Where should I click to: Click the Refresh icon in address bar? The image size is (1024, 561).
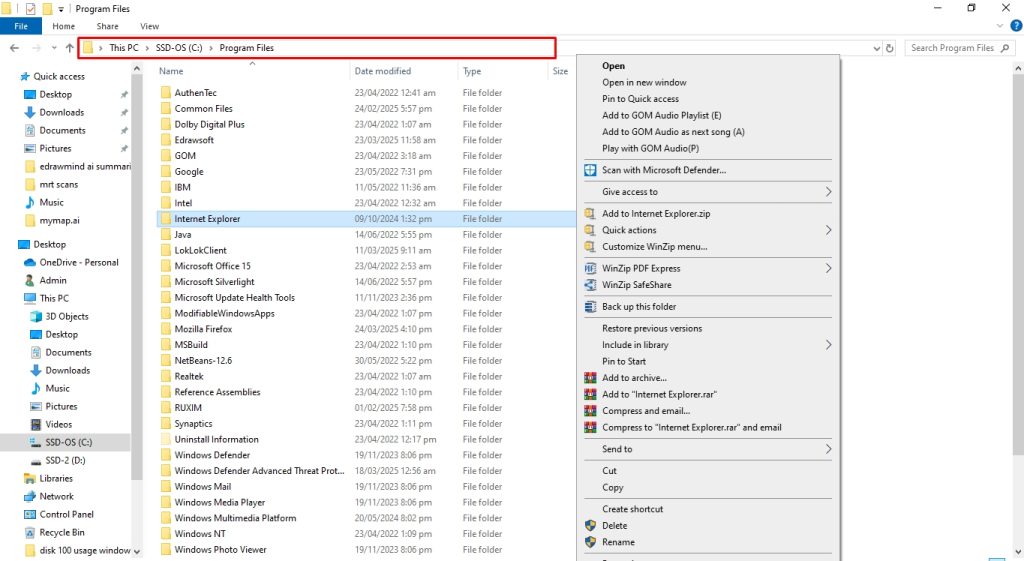pyautogui.click(x=889, y=48)
